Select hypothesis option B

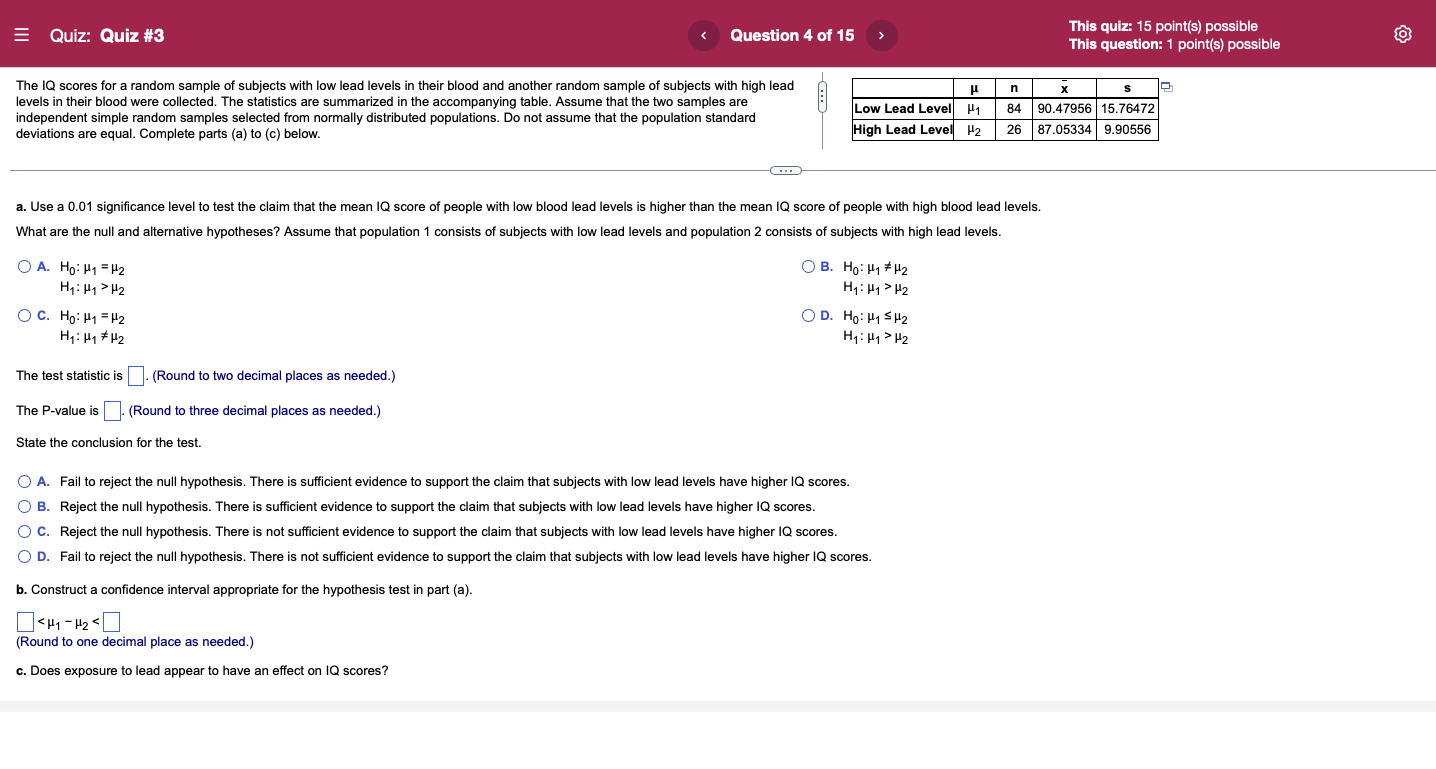coord(807,265)
